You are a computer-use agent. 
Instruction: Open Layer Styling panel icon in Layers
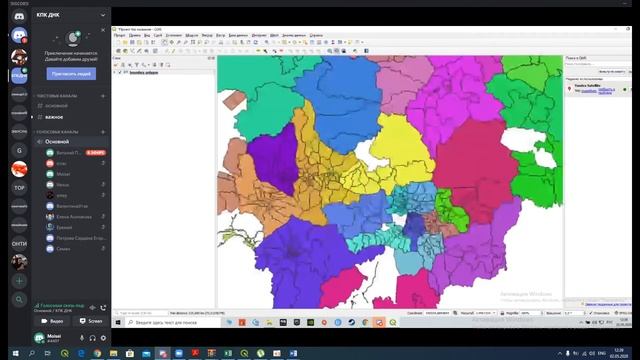(116, 65)
